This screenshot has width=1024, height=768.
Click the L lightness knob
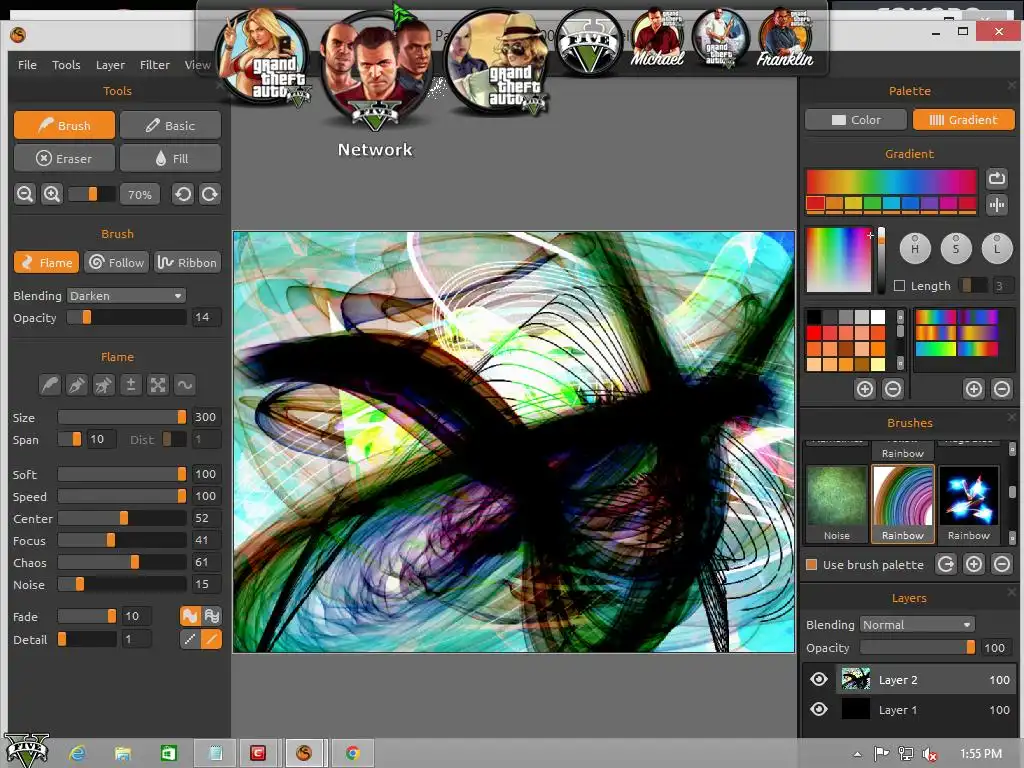click(997, 248)
